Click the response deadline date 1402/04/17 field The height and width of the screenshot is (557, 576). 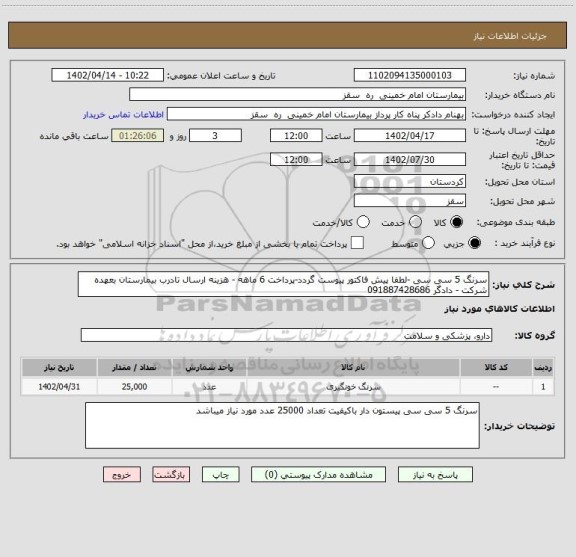tap(410, 136)
